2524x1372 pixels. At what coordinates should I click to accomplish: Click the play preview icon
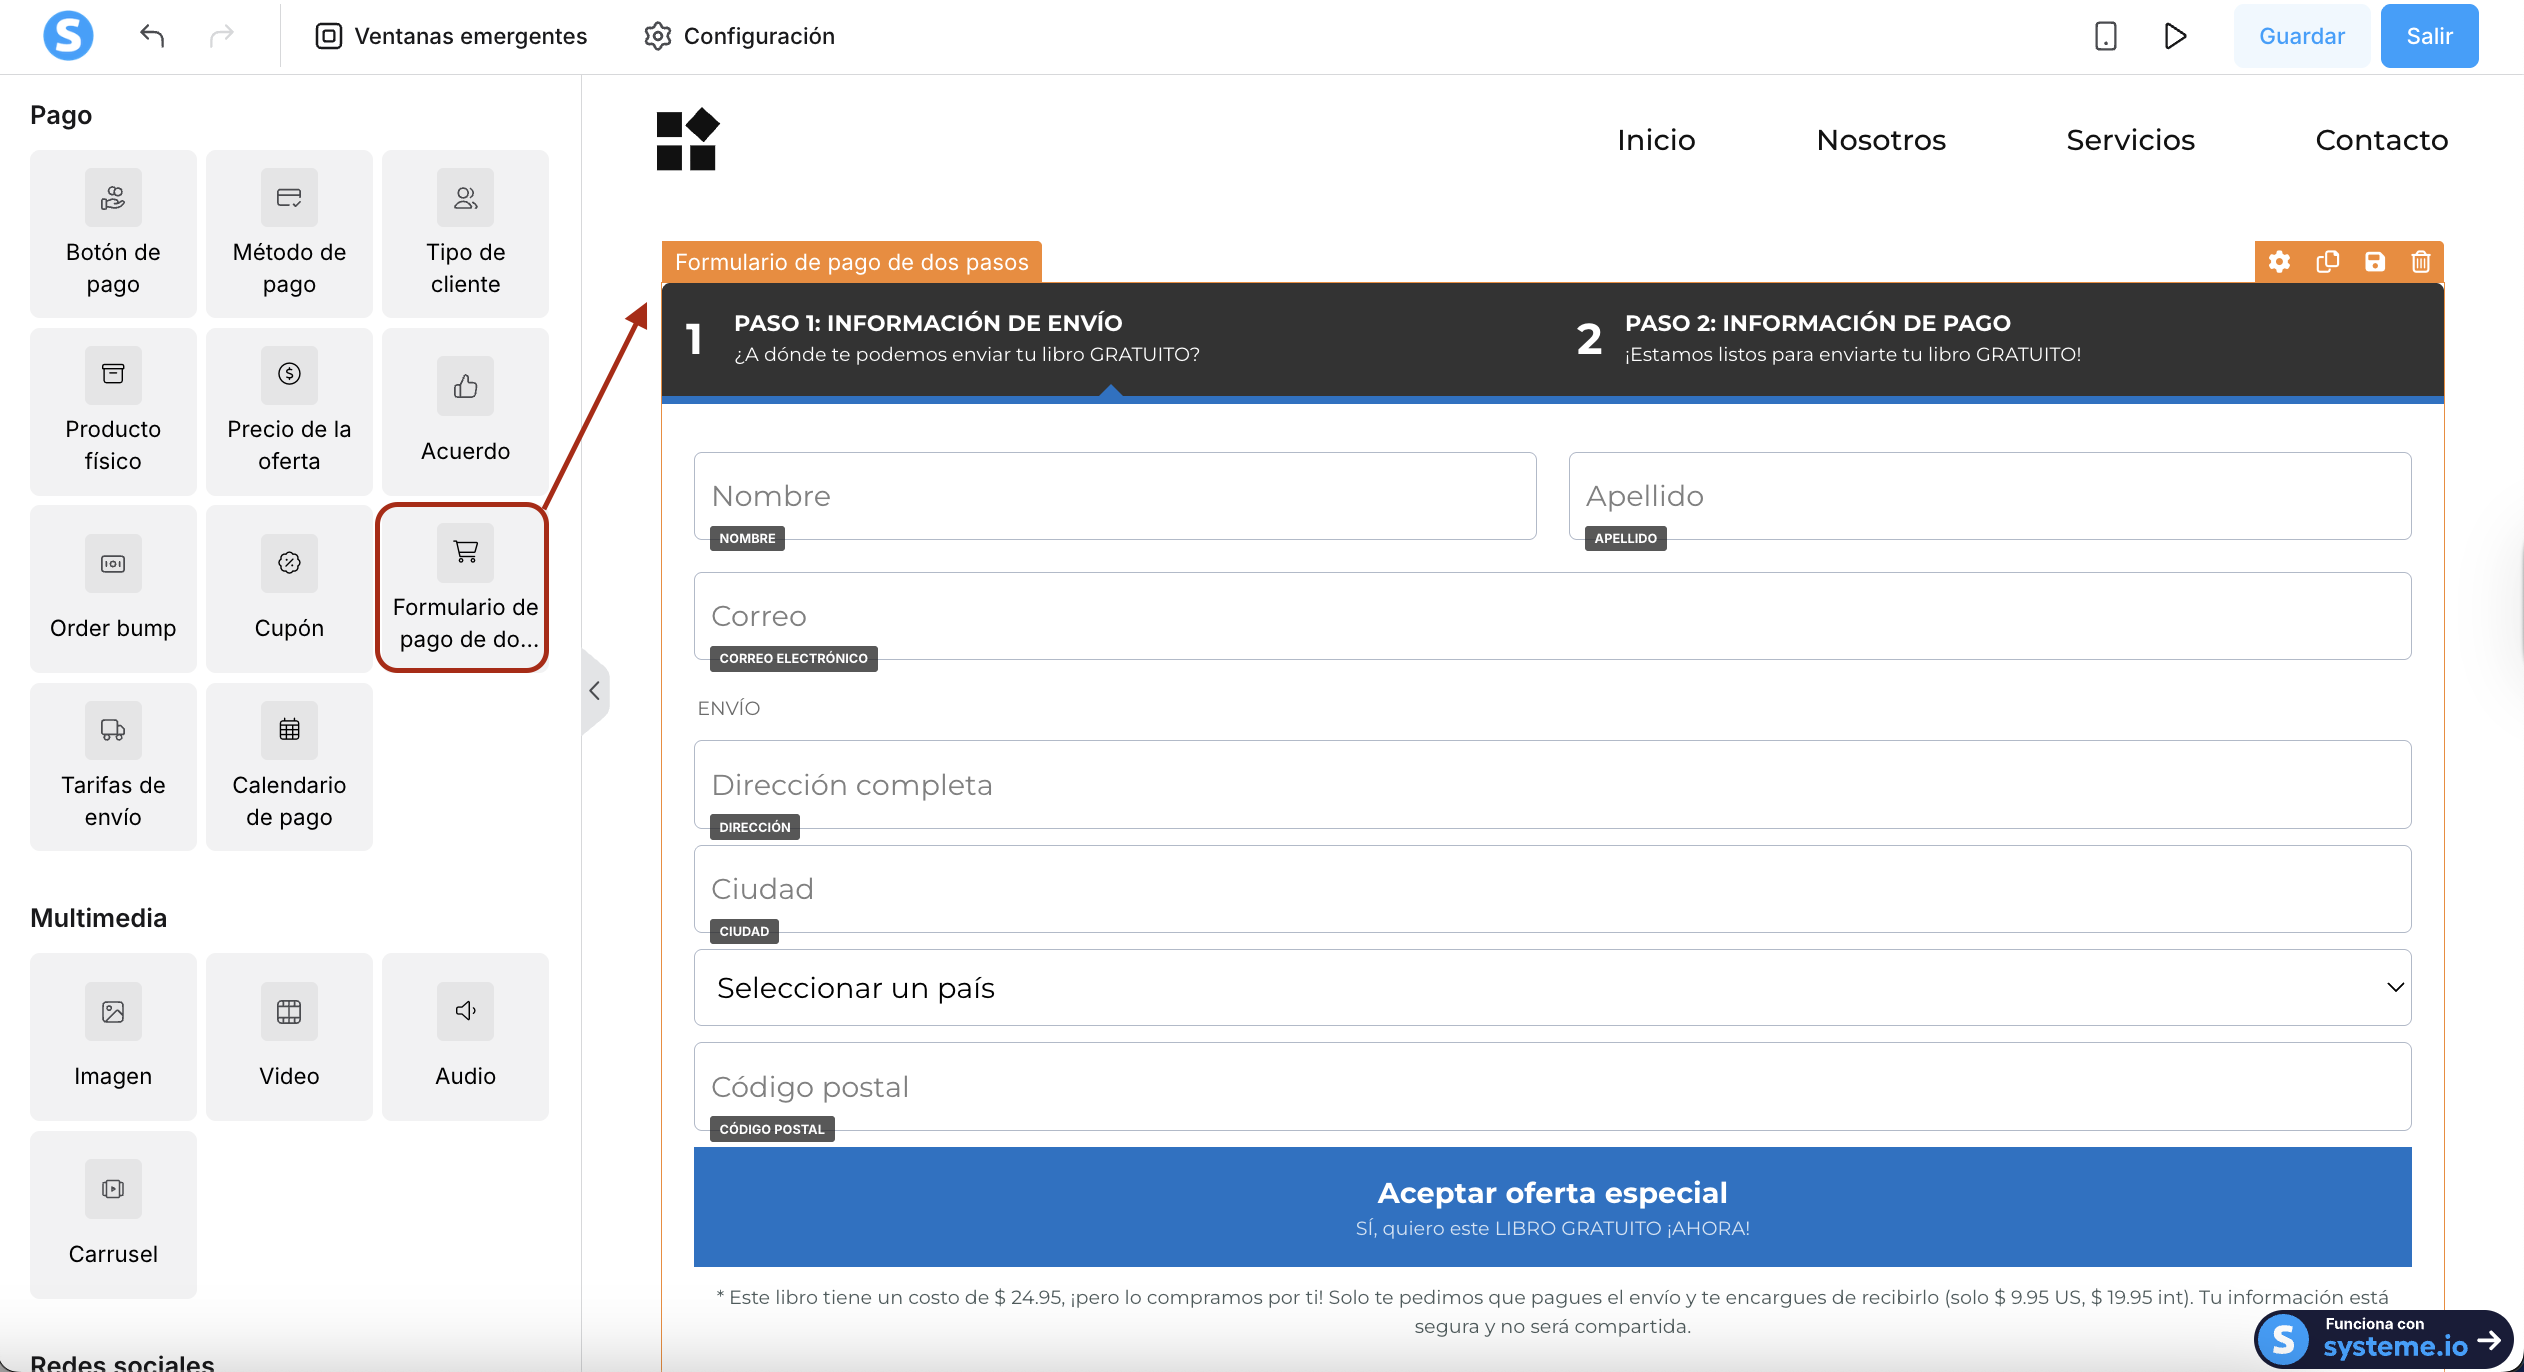point(2175,36)
